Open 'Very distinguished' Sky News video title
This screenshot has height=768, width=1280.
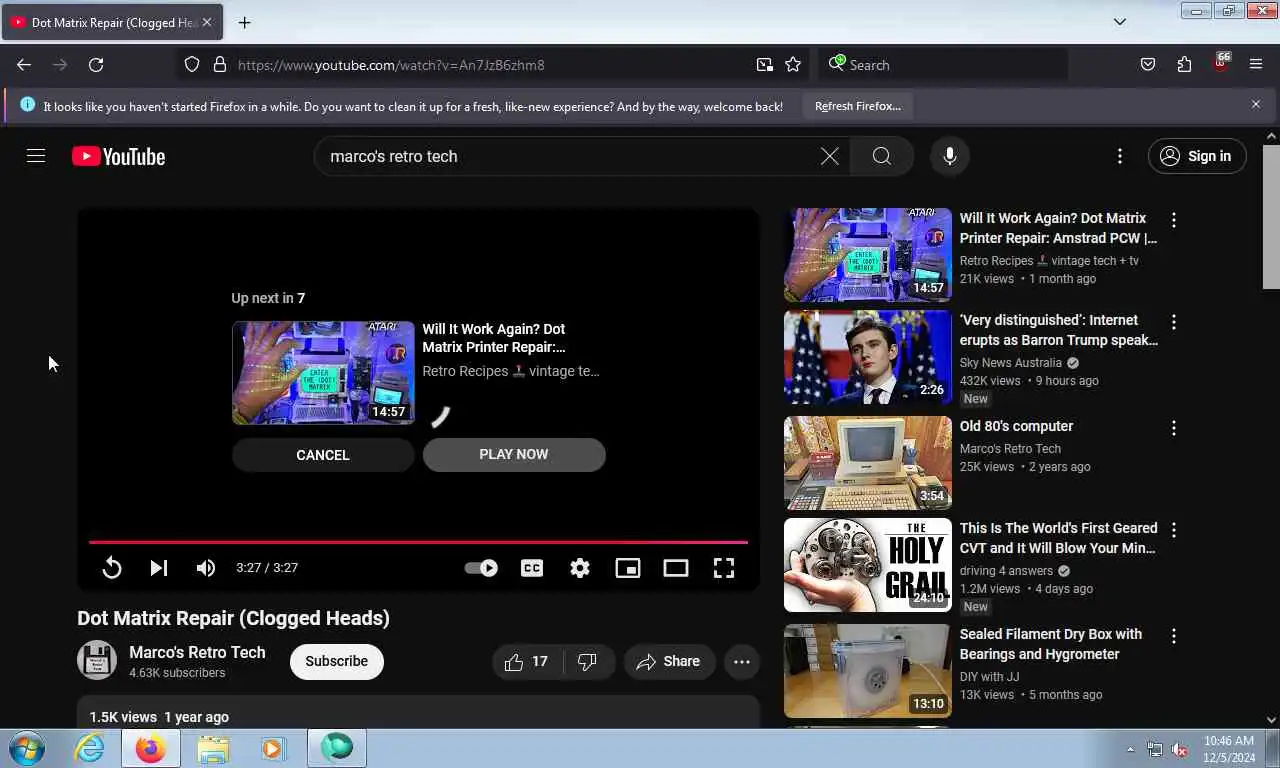coord(1059,330)
